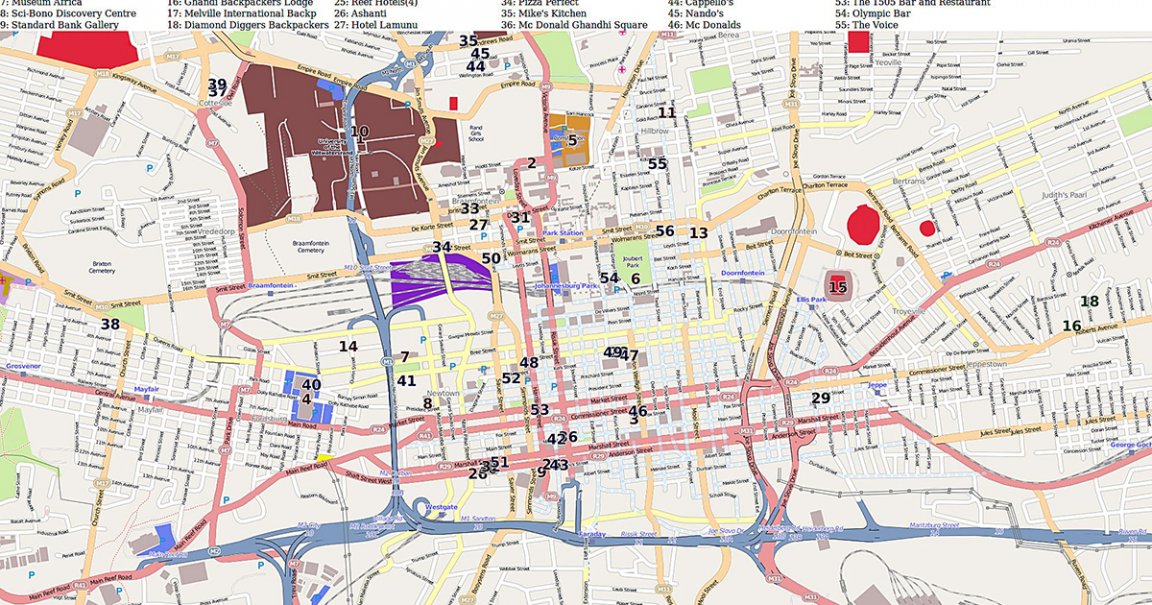Click map marker number 10

(x=360, y=132)
